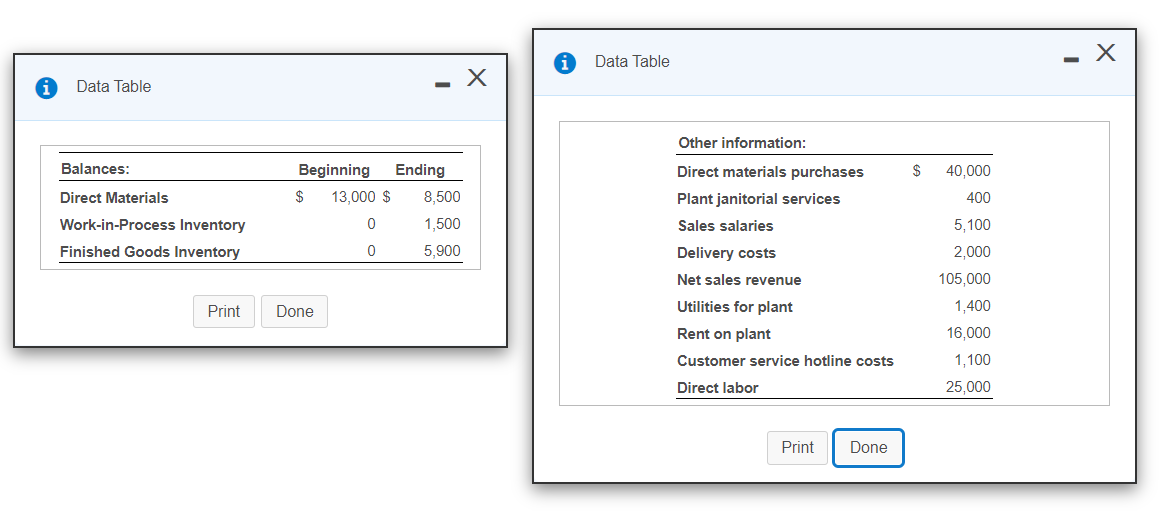This screenshot has height=513, width=1165.
Task: Click the 13,000 beginning direct materials value
Action: (x=354, y=197)
